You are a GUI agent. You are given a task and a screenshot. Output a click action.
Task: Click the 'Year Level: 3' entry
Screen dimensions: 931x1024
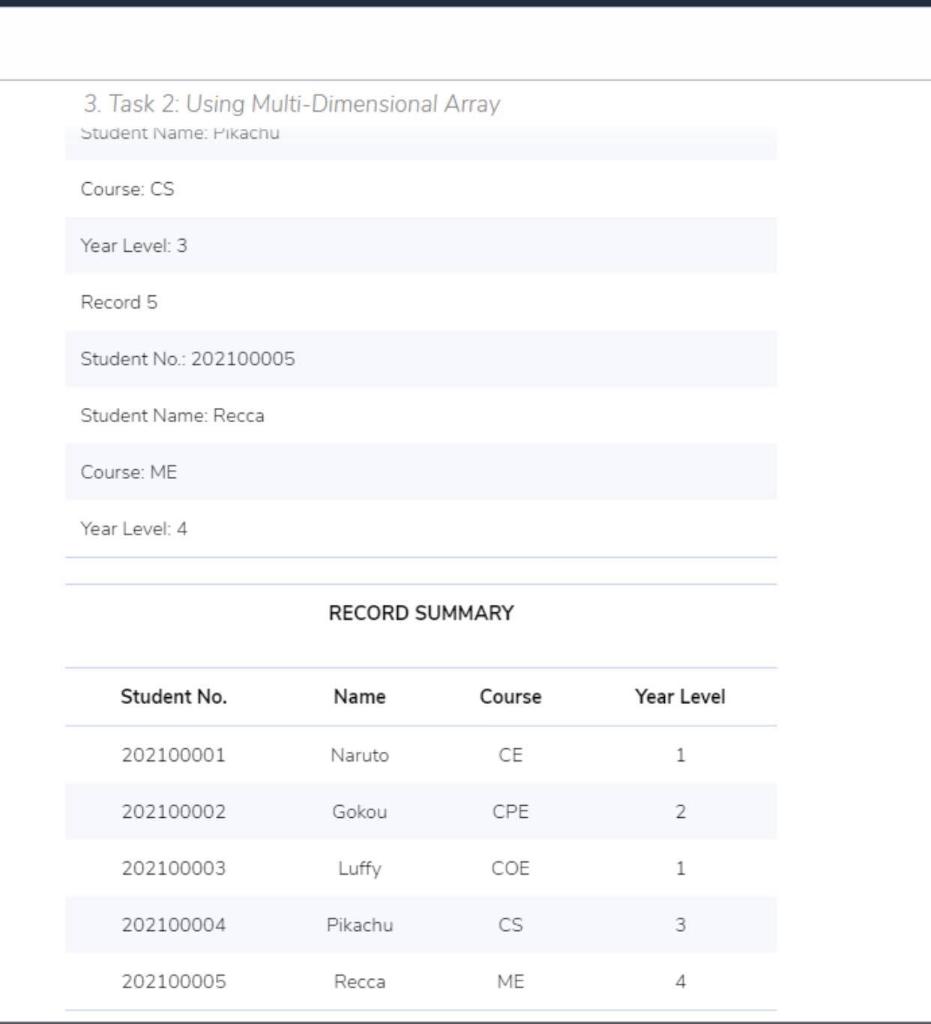pyautogui.click(x=421, y=243)
